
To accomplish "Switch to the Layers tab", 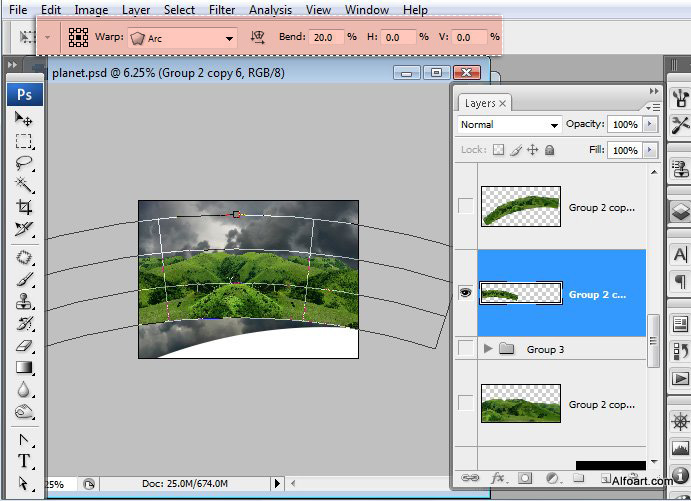I will click(x=480, y=103).
